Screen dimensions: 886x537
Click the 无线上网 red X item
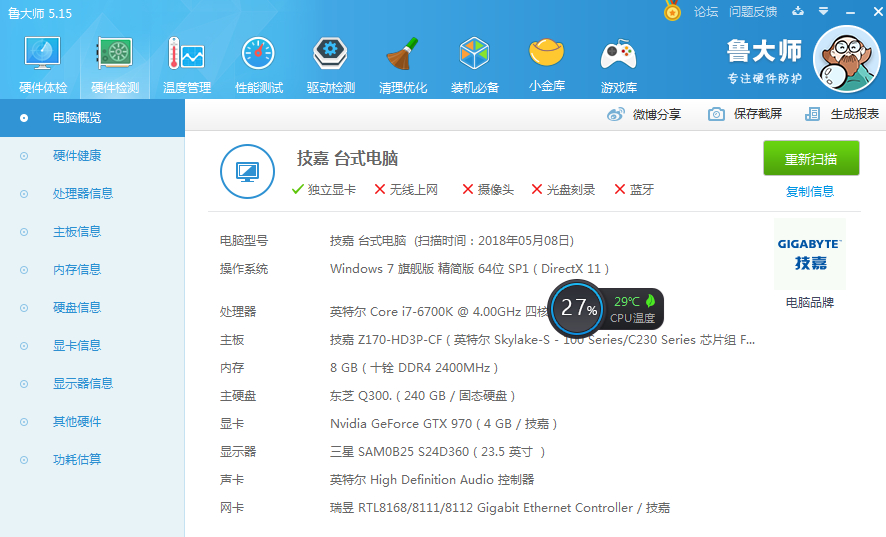[x=406, y=190]
